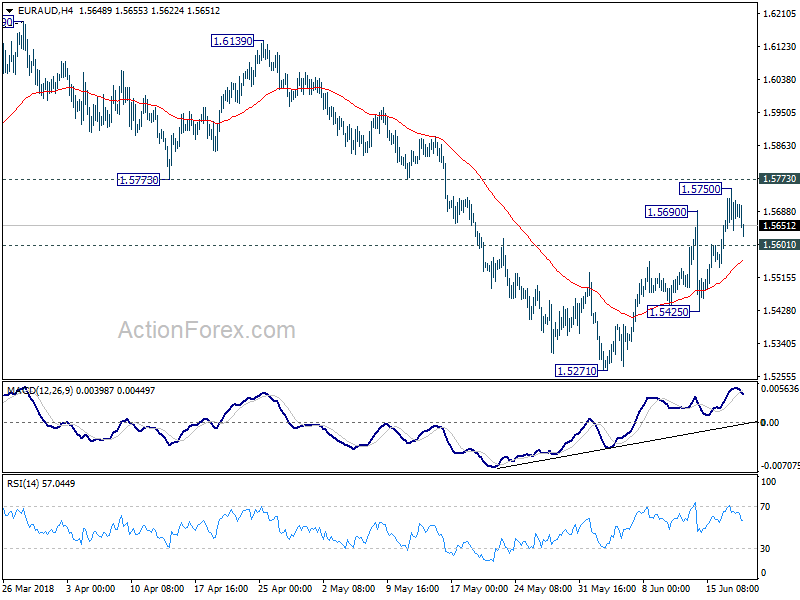Click the 15 Jun 08:00 date label
Image resolution: width=800 pixels, height=600 pixels.
pyautogui.click(x=733, y=588)
